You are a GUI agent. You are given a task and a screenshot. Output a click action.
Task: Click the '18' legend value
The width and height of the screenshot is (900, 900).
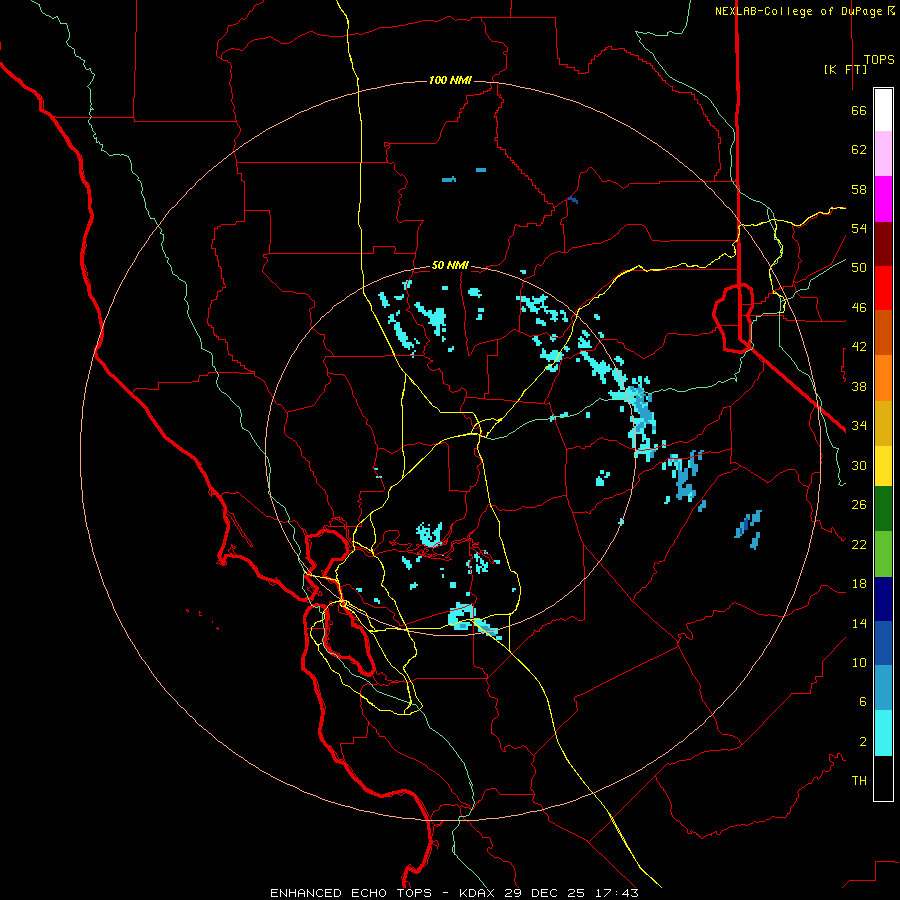(859, 584)
